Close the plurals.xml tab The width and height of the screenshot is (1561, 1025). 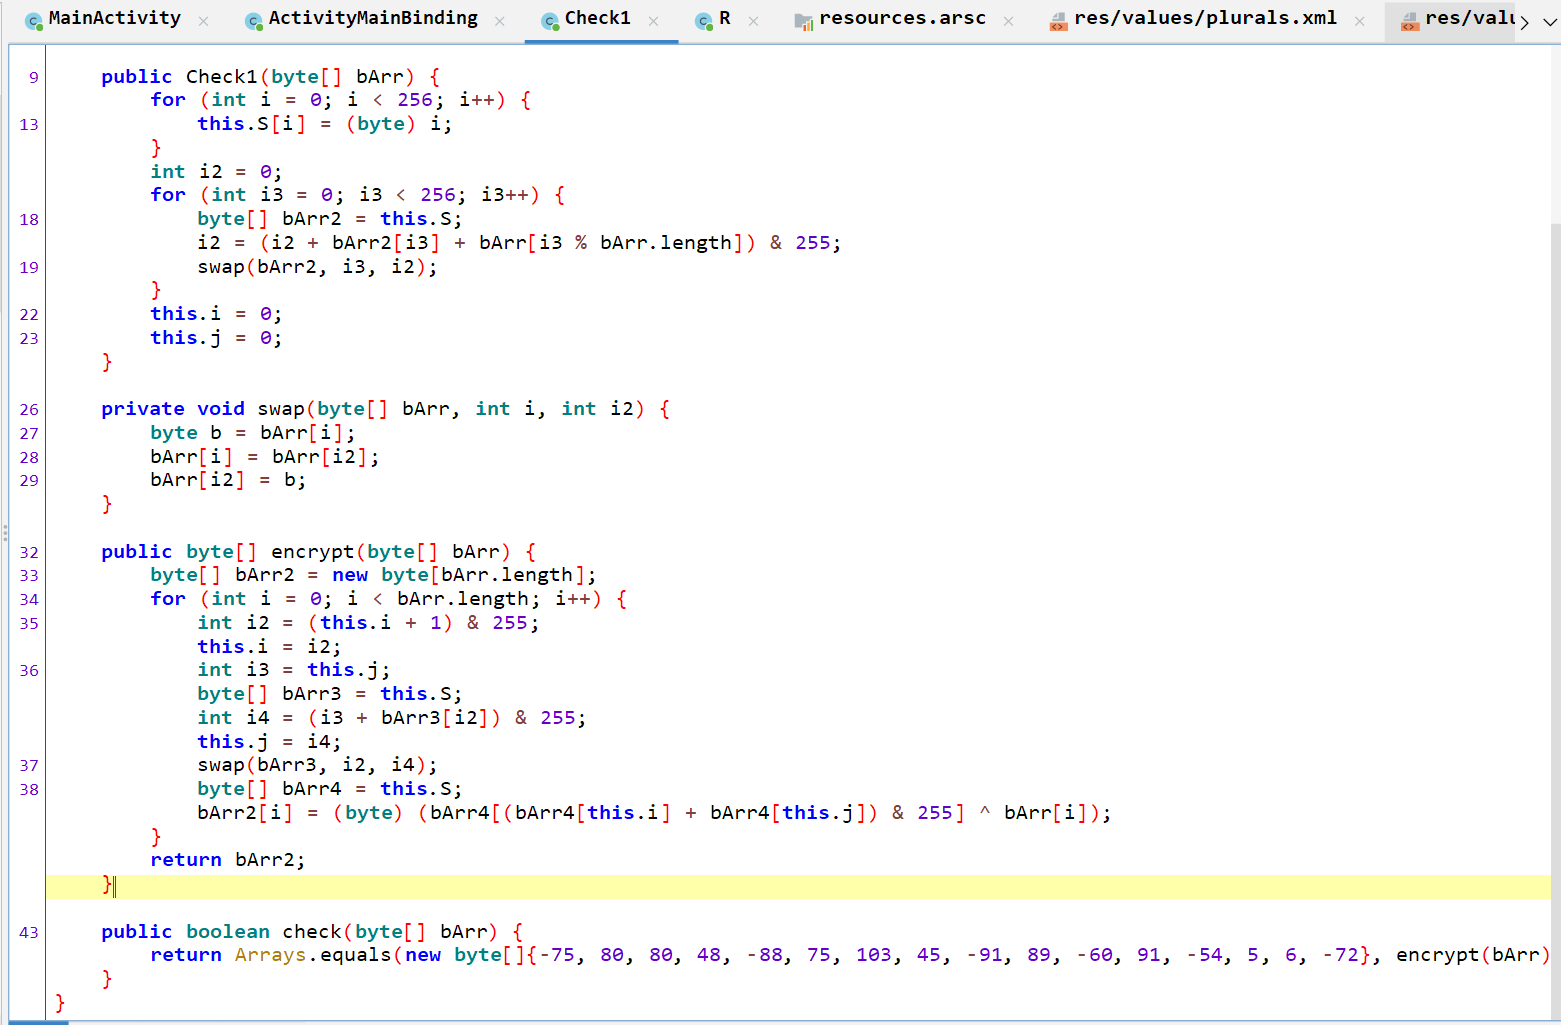tap(1360, 21)
